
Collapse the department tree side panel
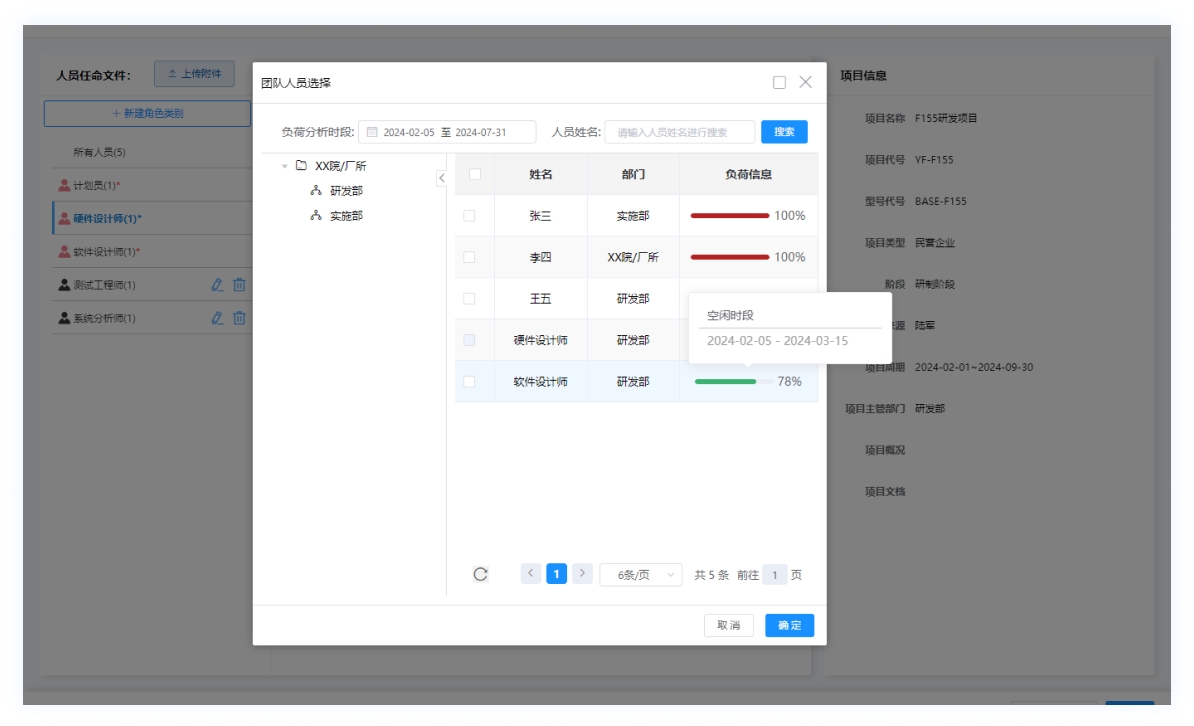pyautogui.click(x=441, y=178)
